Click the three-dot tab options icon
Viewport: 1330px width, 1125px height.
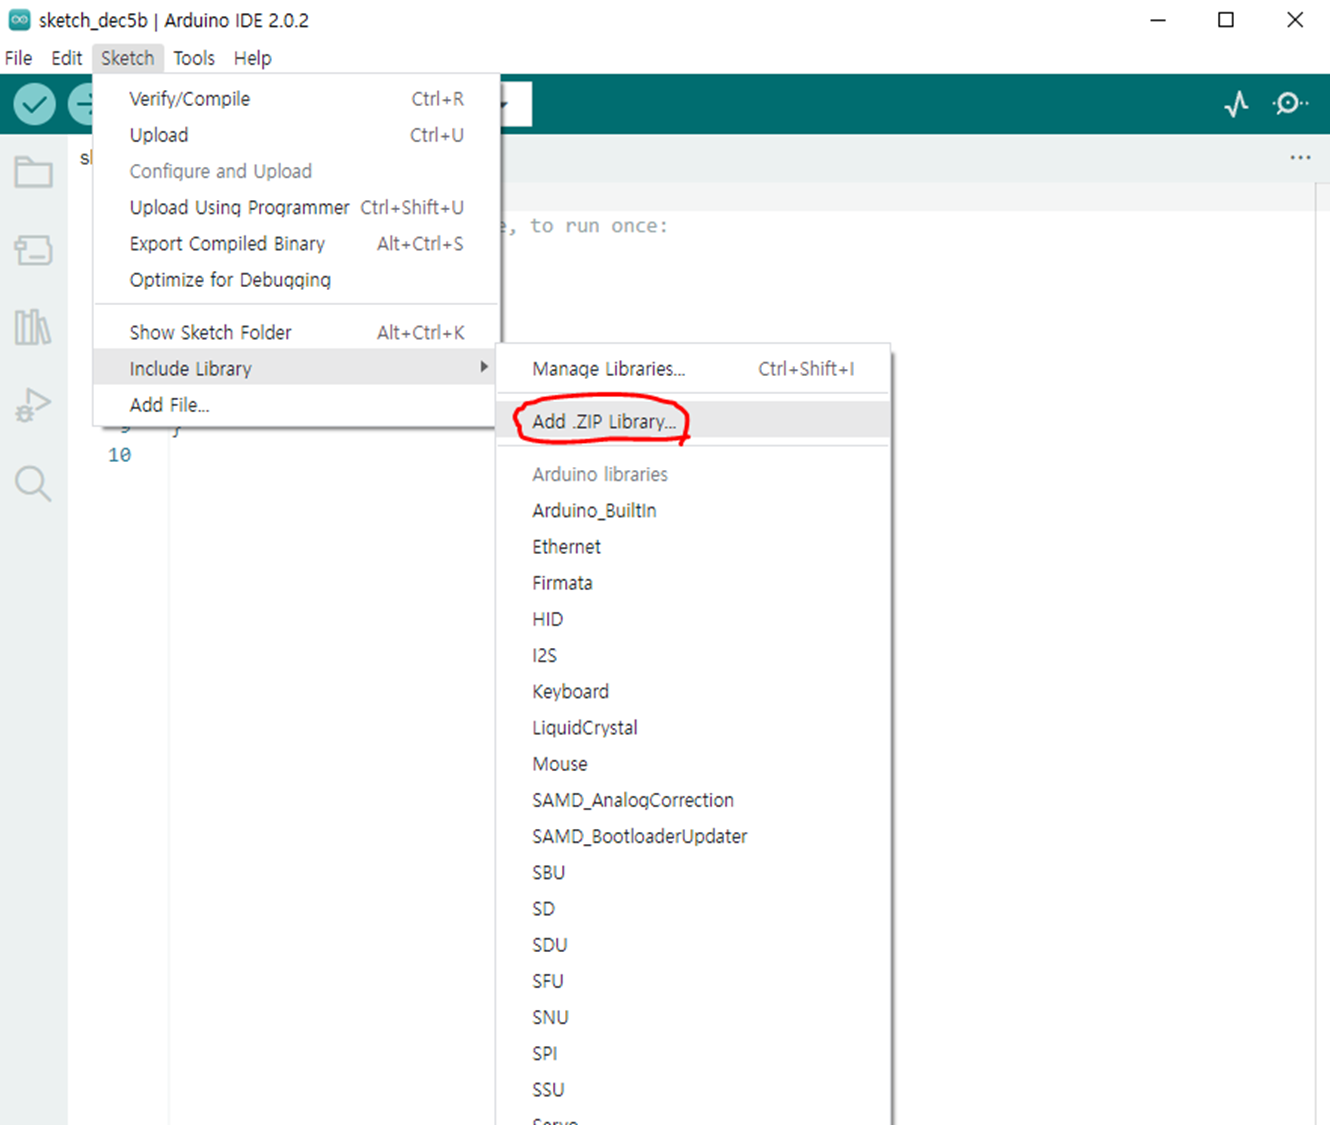pos(1300,157)
